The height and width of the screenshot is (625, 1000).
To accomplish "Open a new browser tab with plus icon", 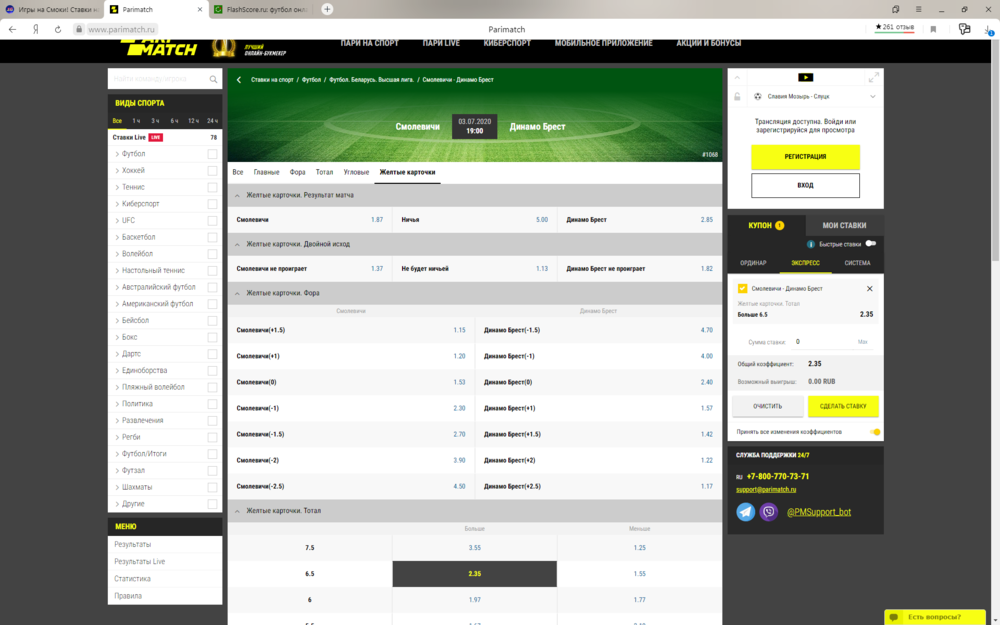I will point(327,9).
